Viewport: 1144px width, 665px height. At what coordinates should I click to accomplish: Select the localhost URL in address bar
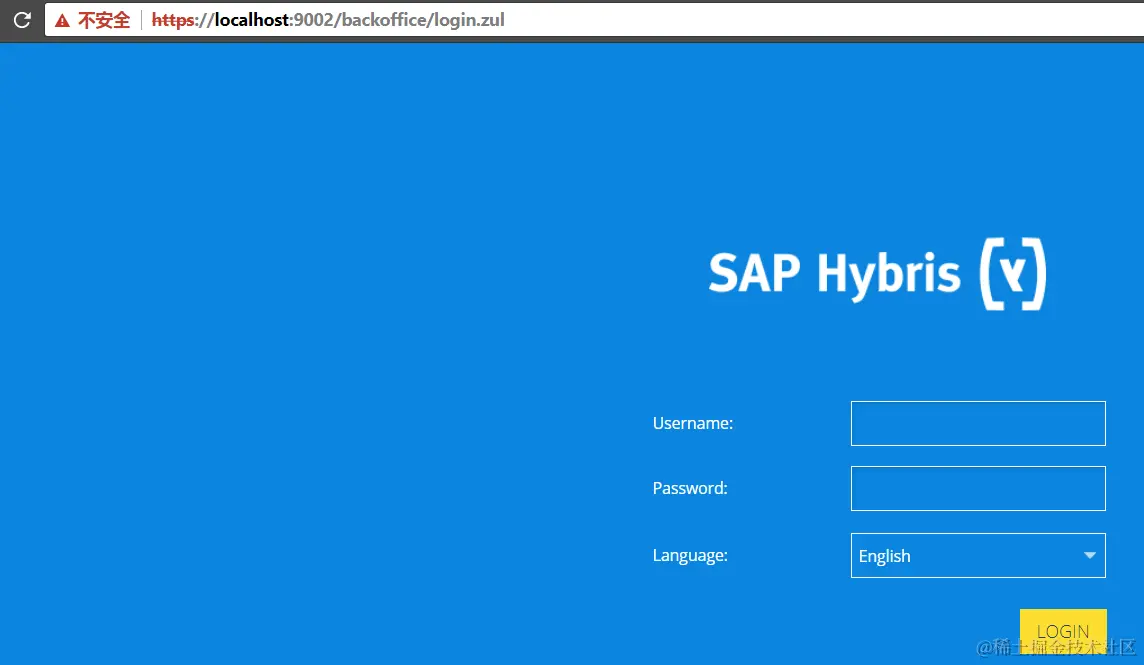(328, 20)
